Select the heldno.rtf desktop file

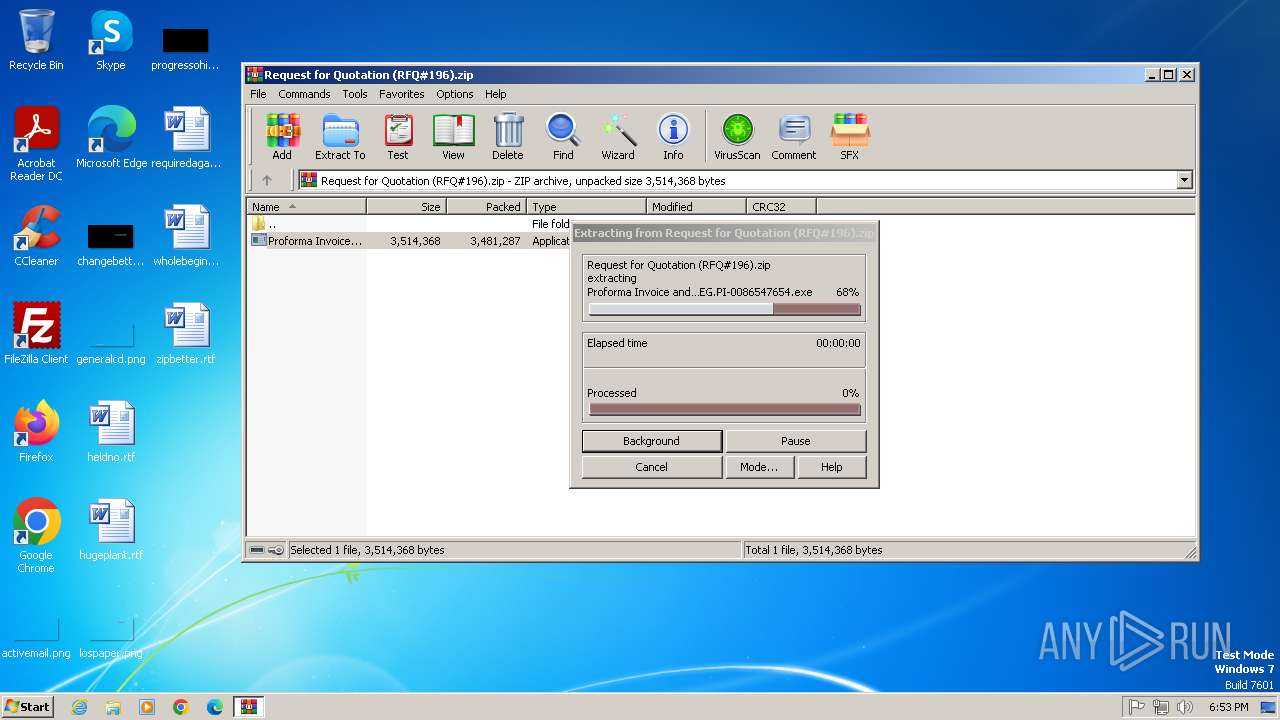pyautogui.click(x=111, y=432)
